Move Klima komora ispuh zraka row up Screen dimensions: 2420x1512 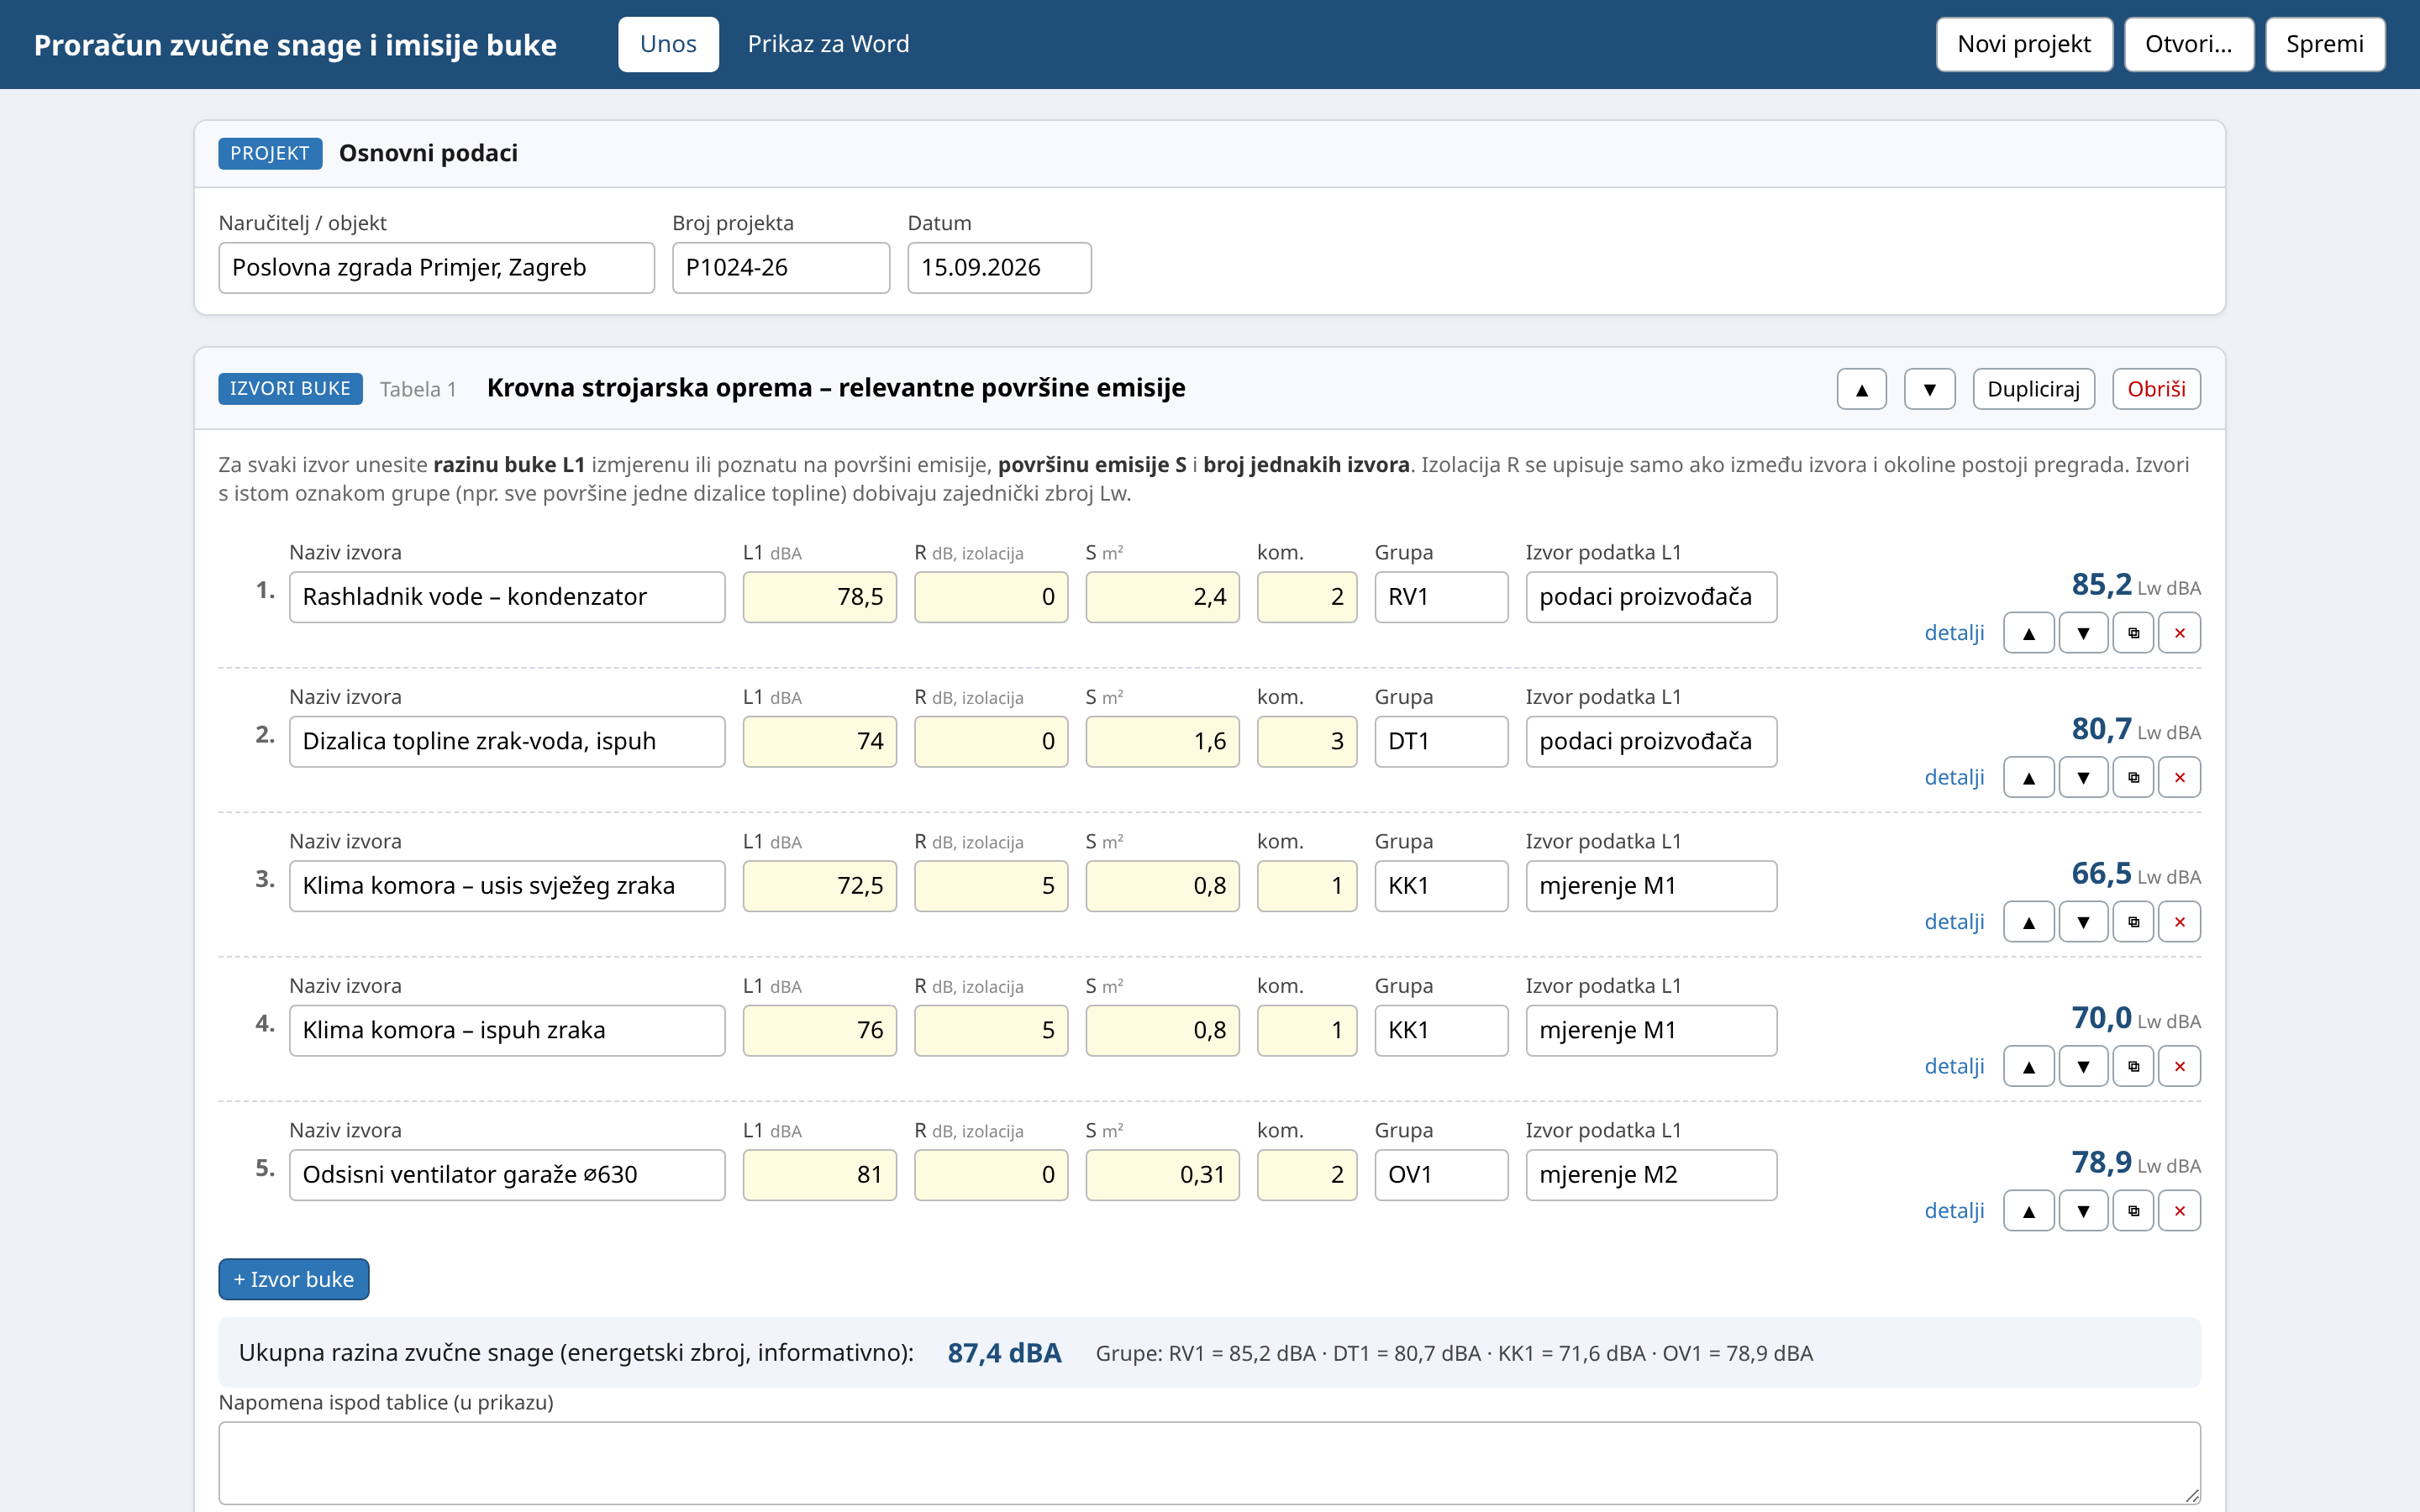(2028, 1066)
